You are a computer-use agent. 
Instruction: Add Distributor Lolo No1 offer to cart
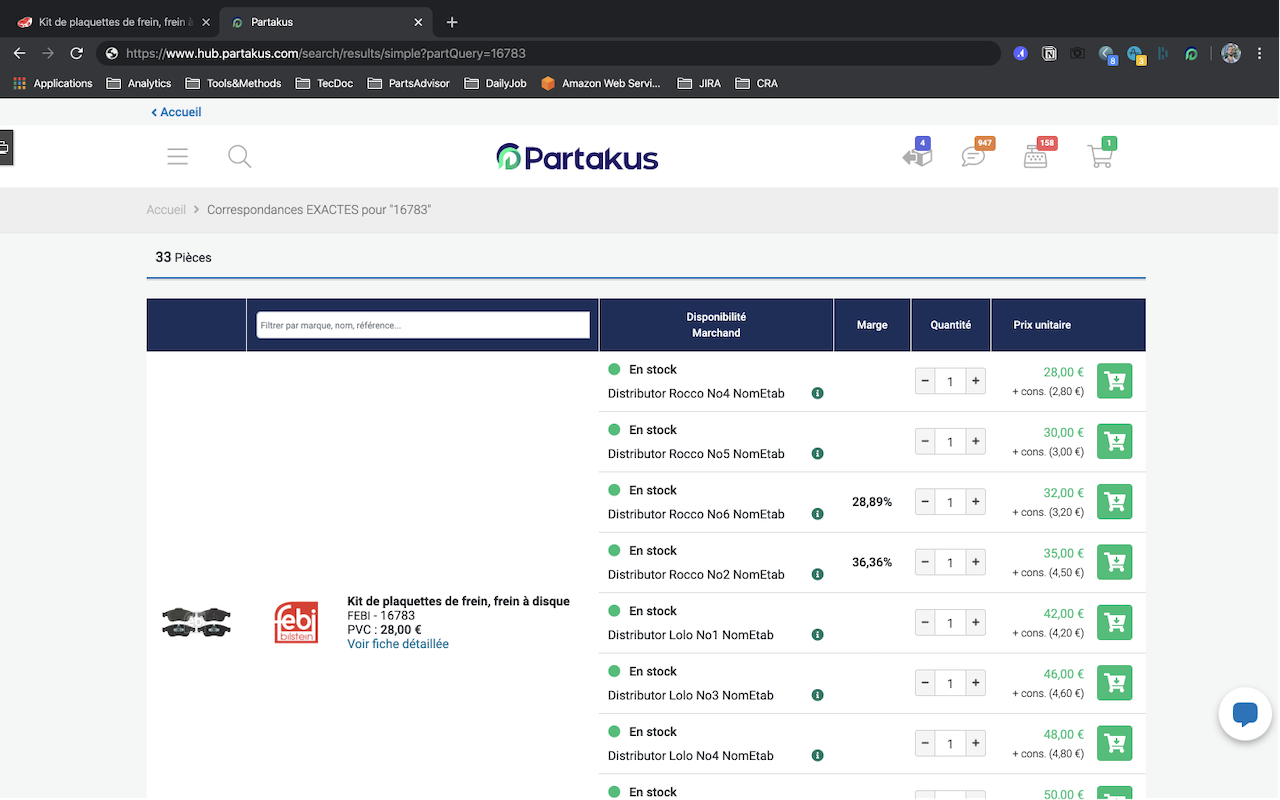[1114, 622]
